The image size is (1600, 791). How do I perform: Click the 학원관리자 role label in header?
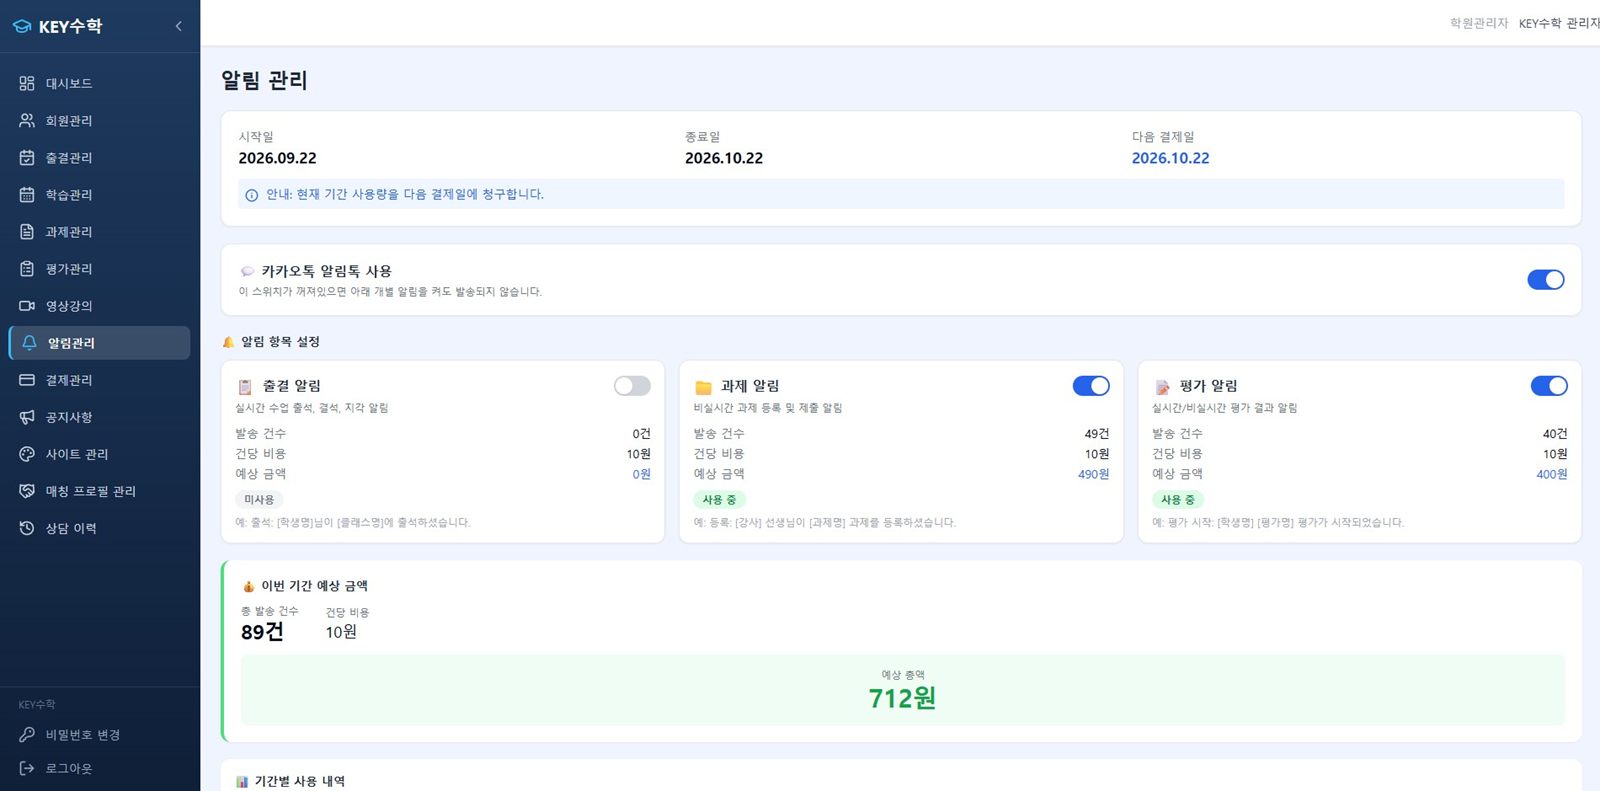point(1479,23)
